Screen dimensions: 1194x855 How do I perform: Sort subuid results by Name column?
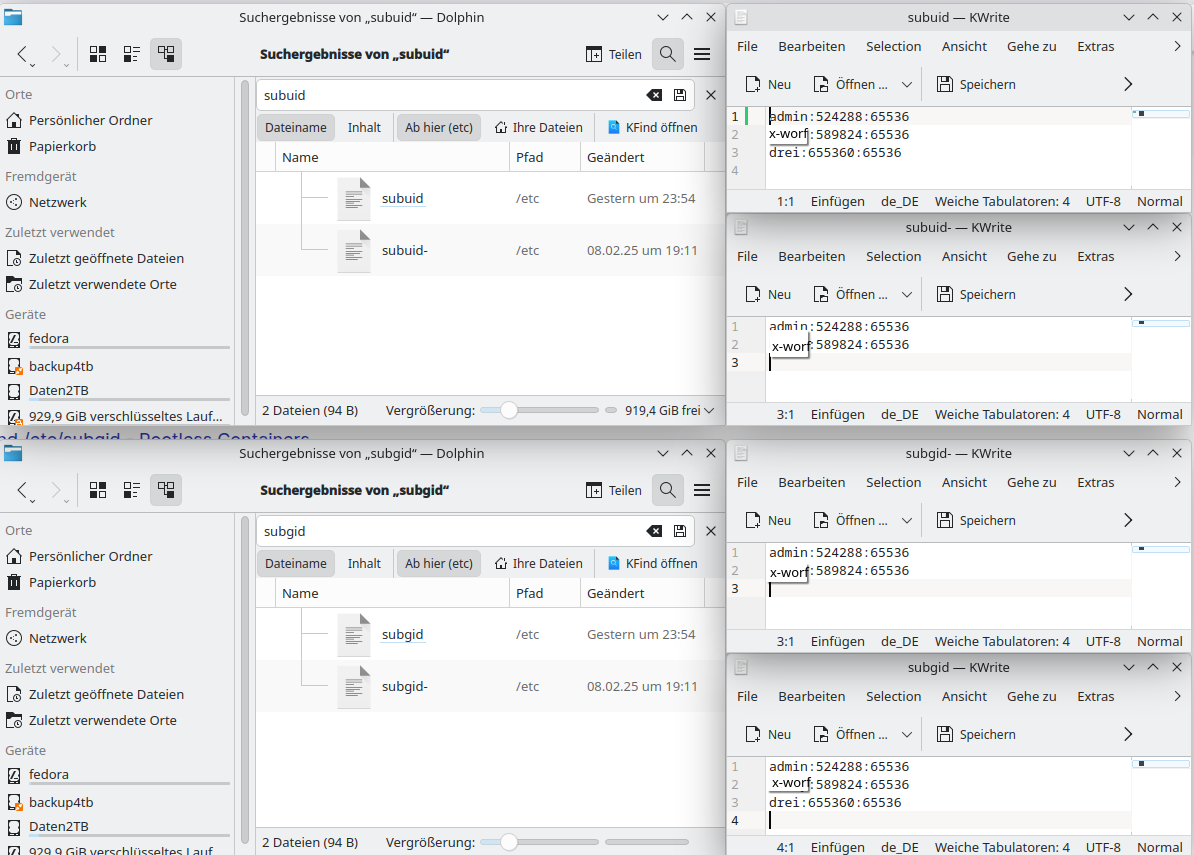(392, 158)
